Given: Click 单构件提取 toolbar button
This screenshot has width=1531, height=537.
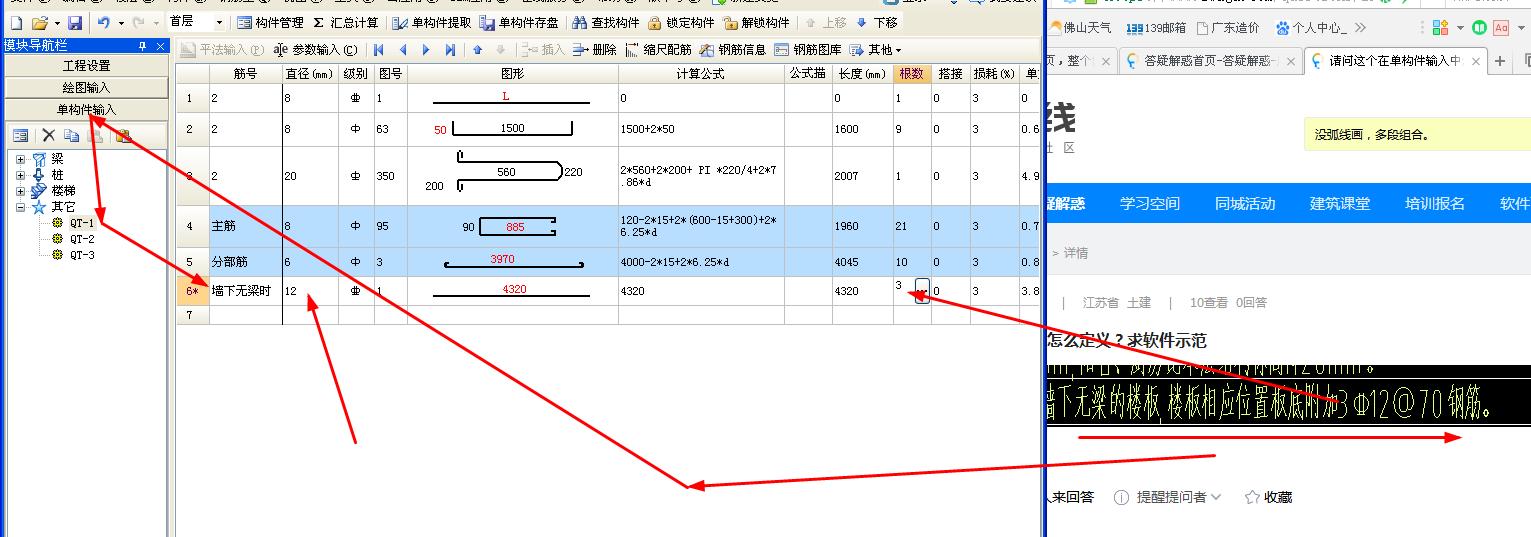Looking at the screenshot, I should click(x=432, y=22).
